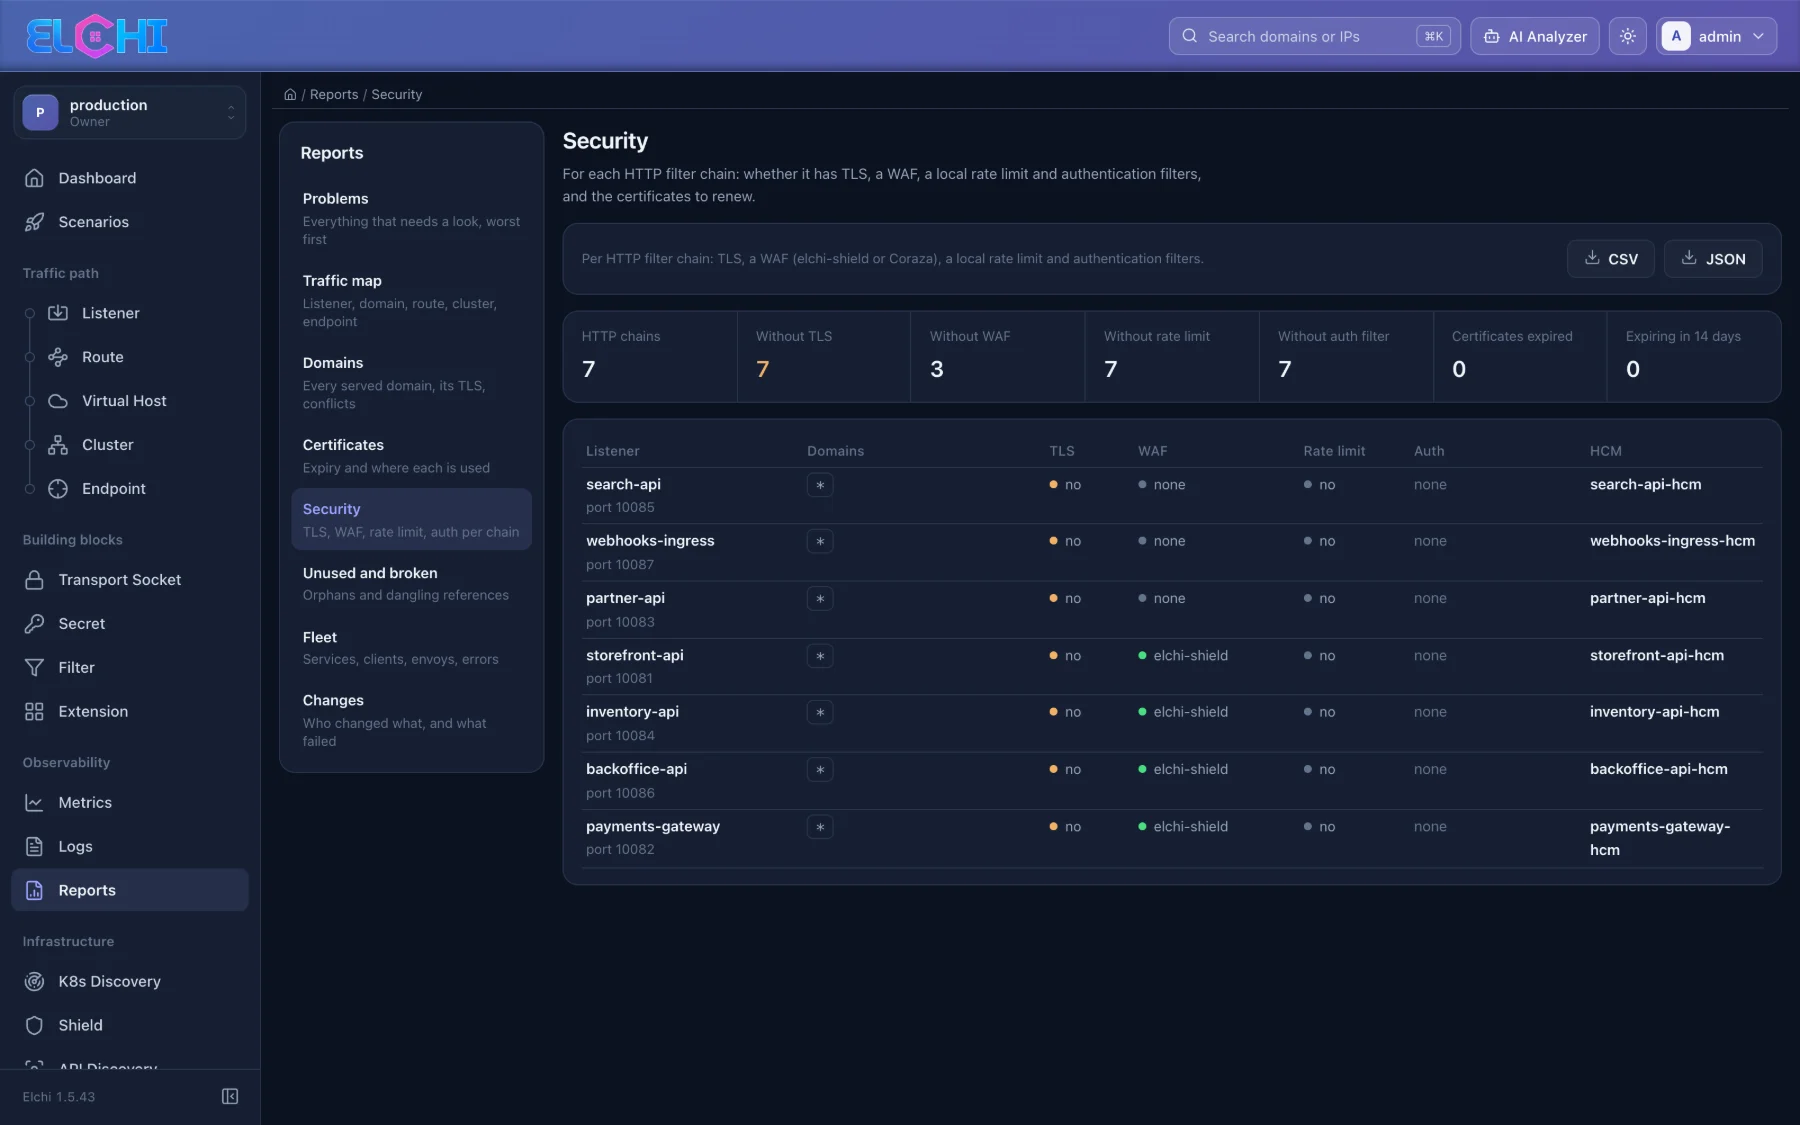
Task: Select the Problems report
Action: [411, 218]
